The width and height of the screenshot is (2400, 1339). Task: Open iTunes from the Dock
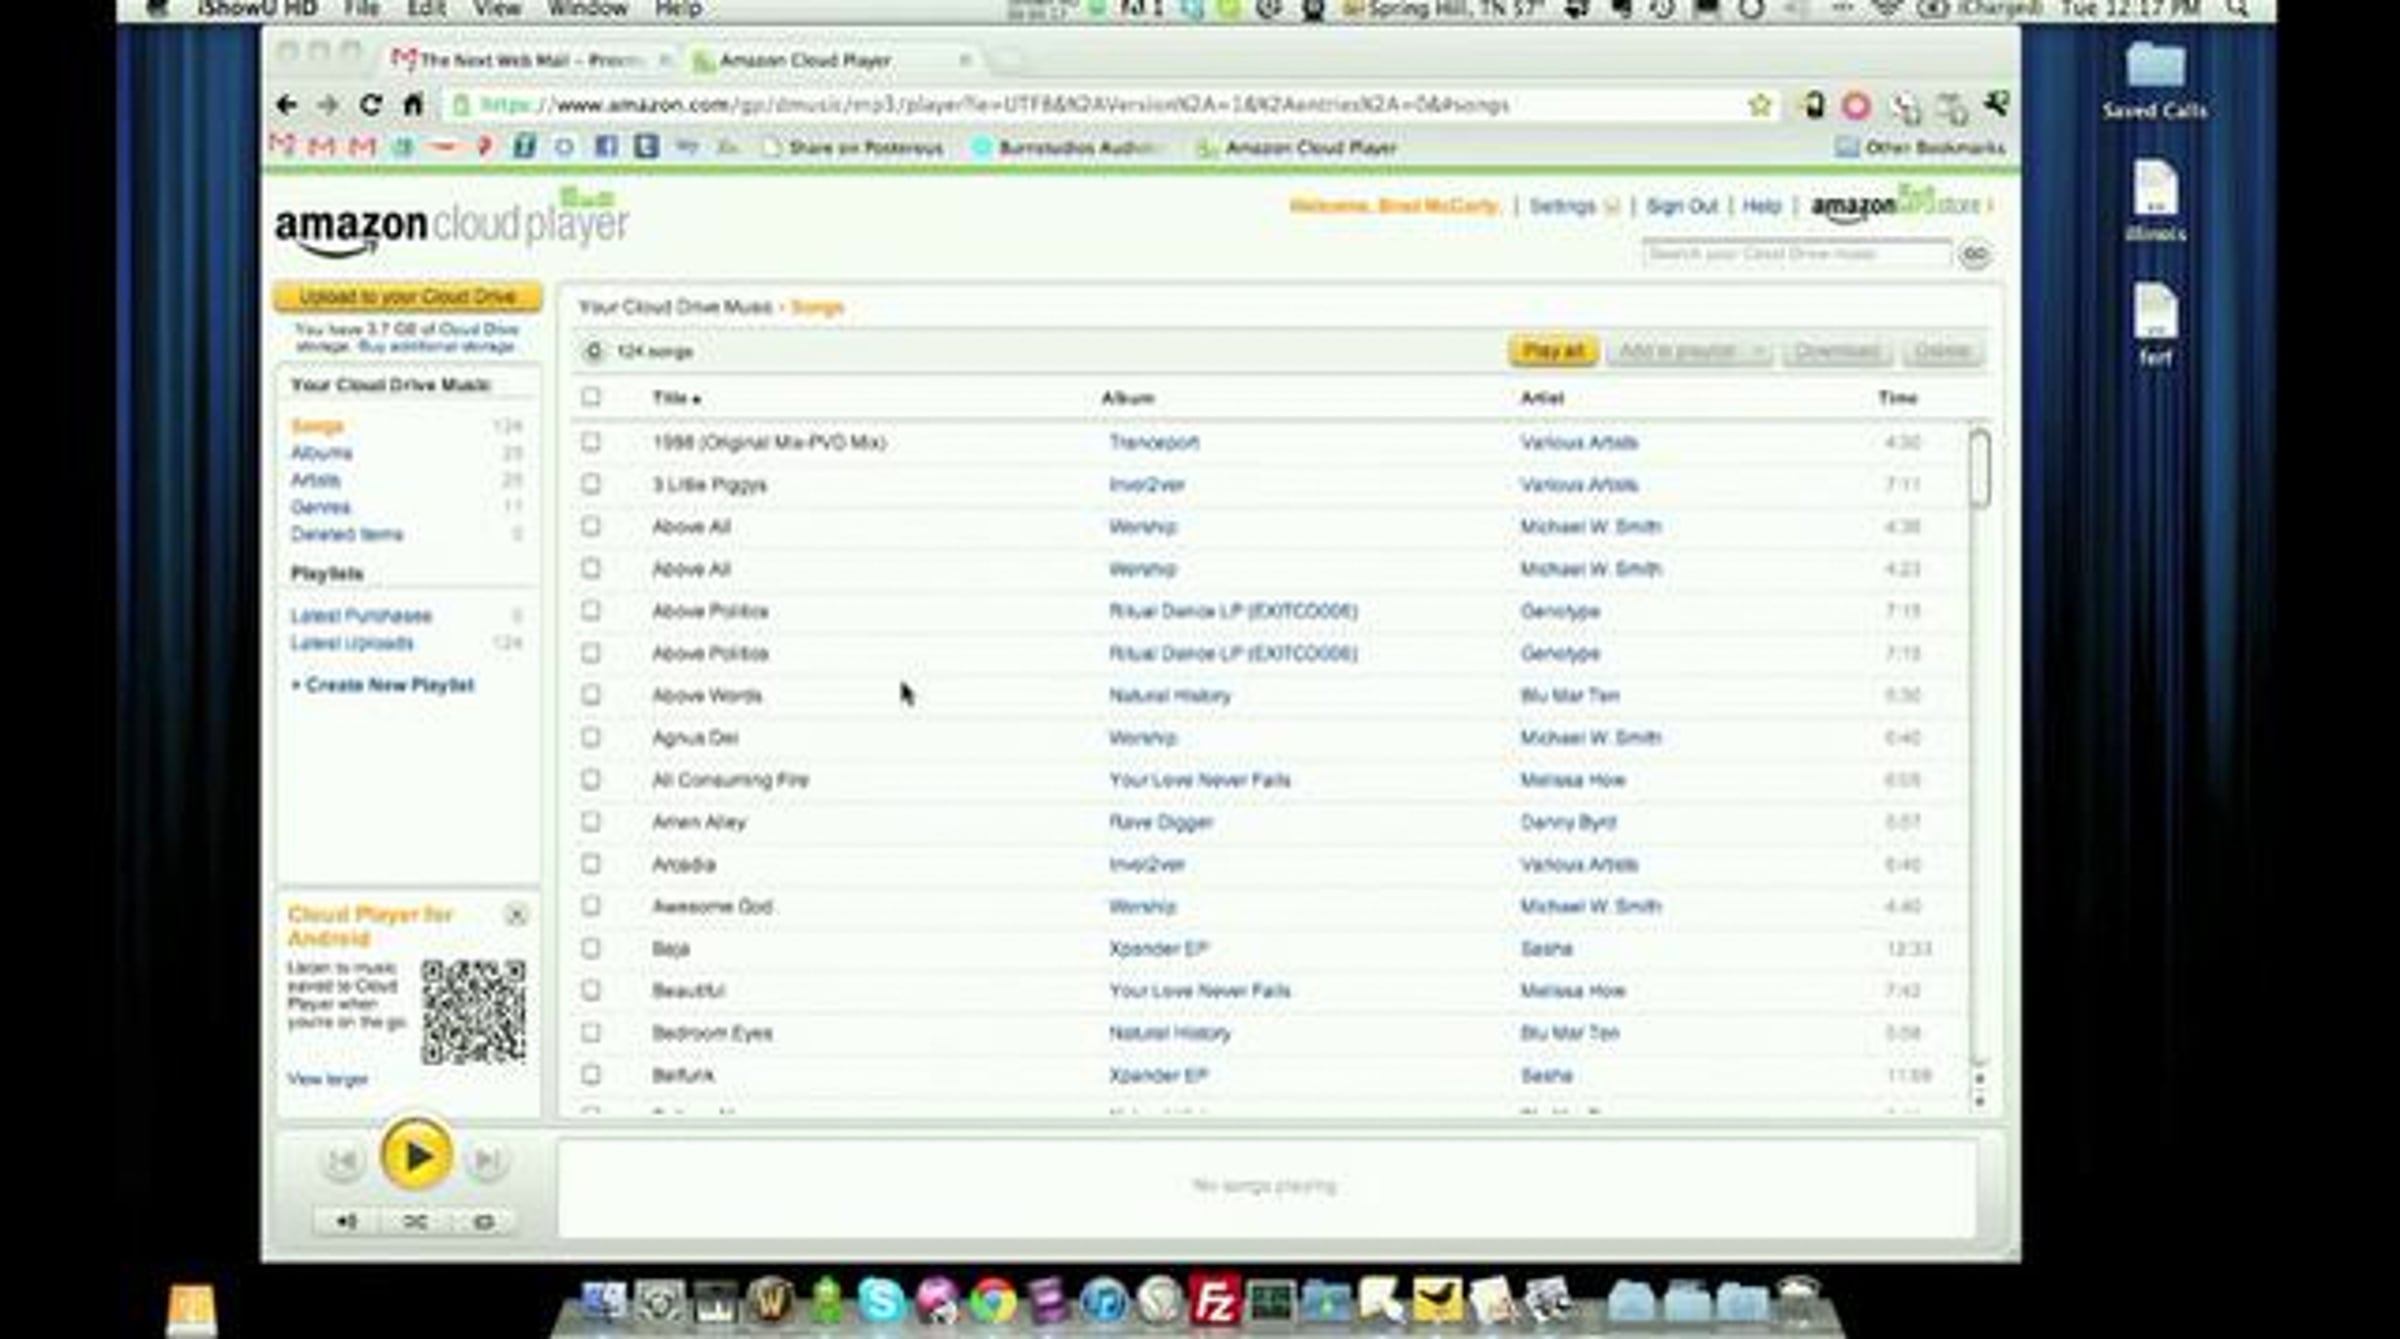point(1102,1301)
